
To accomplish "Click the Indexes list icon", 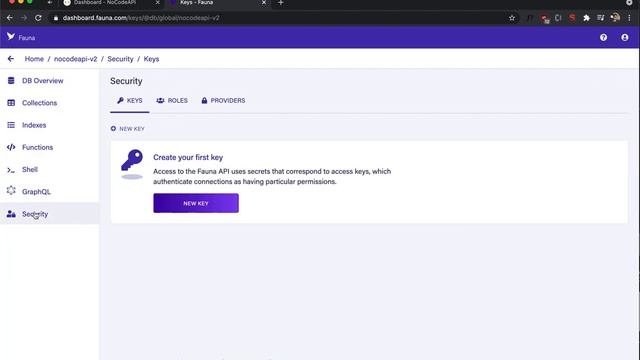I will pos(11,125).
